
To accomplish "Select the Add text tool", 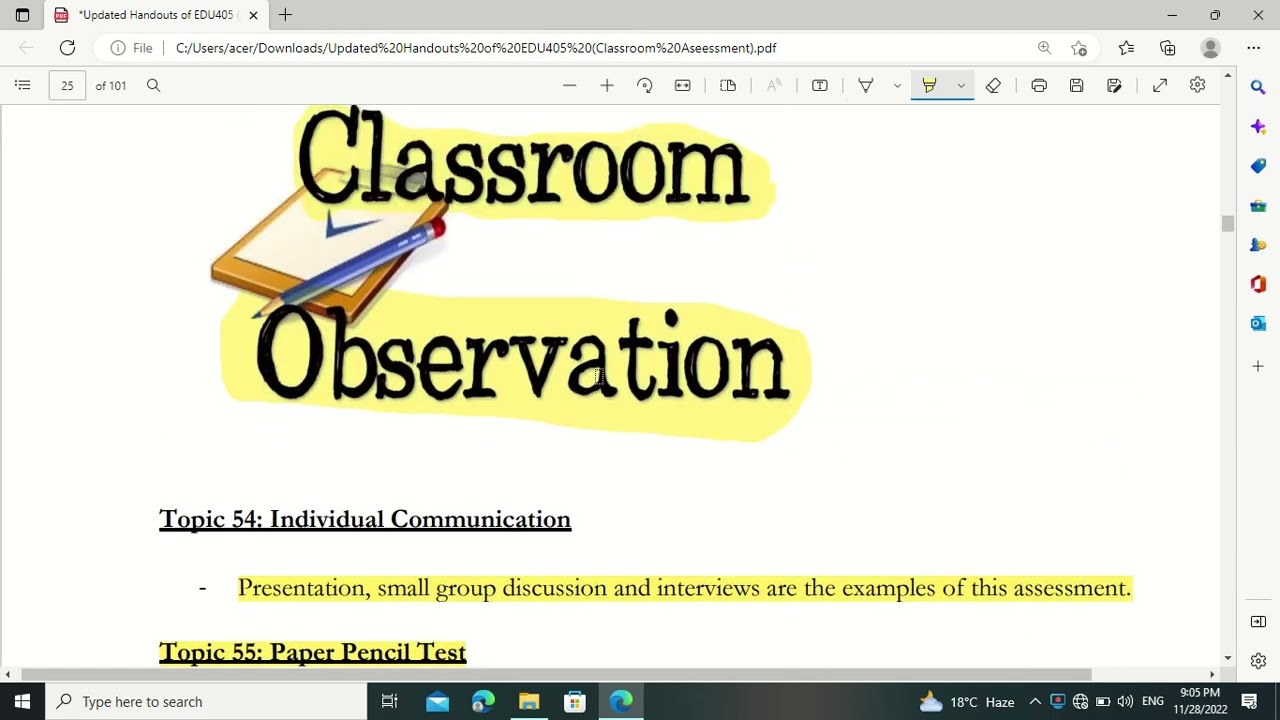I will click(x=820, y=85).
